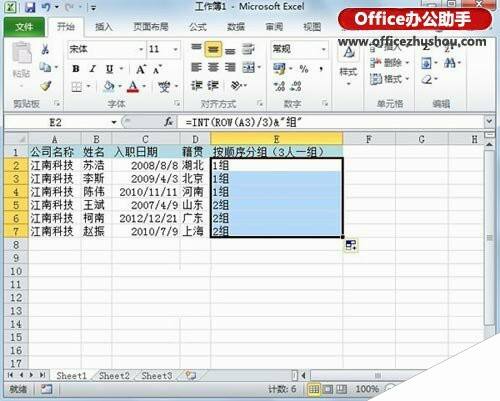Open the 样式 styles gallery
This screenshot has width=500, height=401.
click(x=348, y=67)
